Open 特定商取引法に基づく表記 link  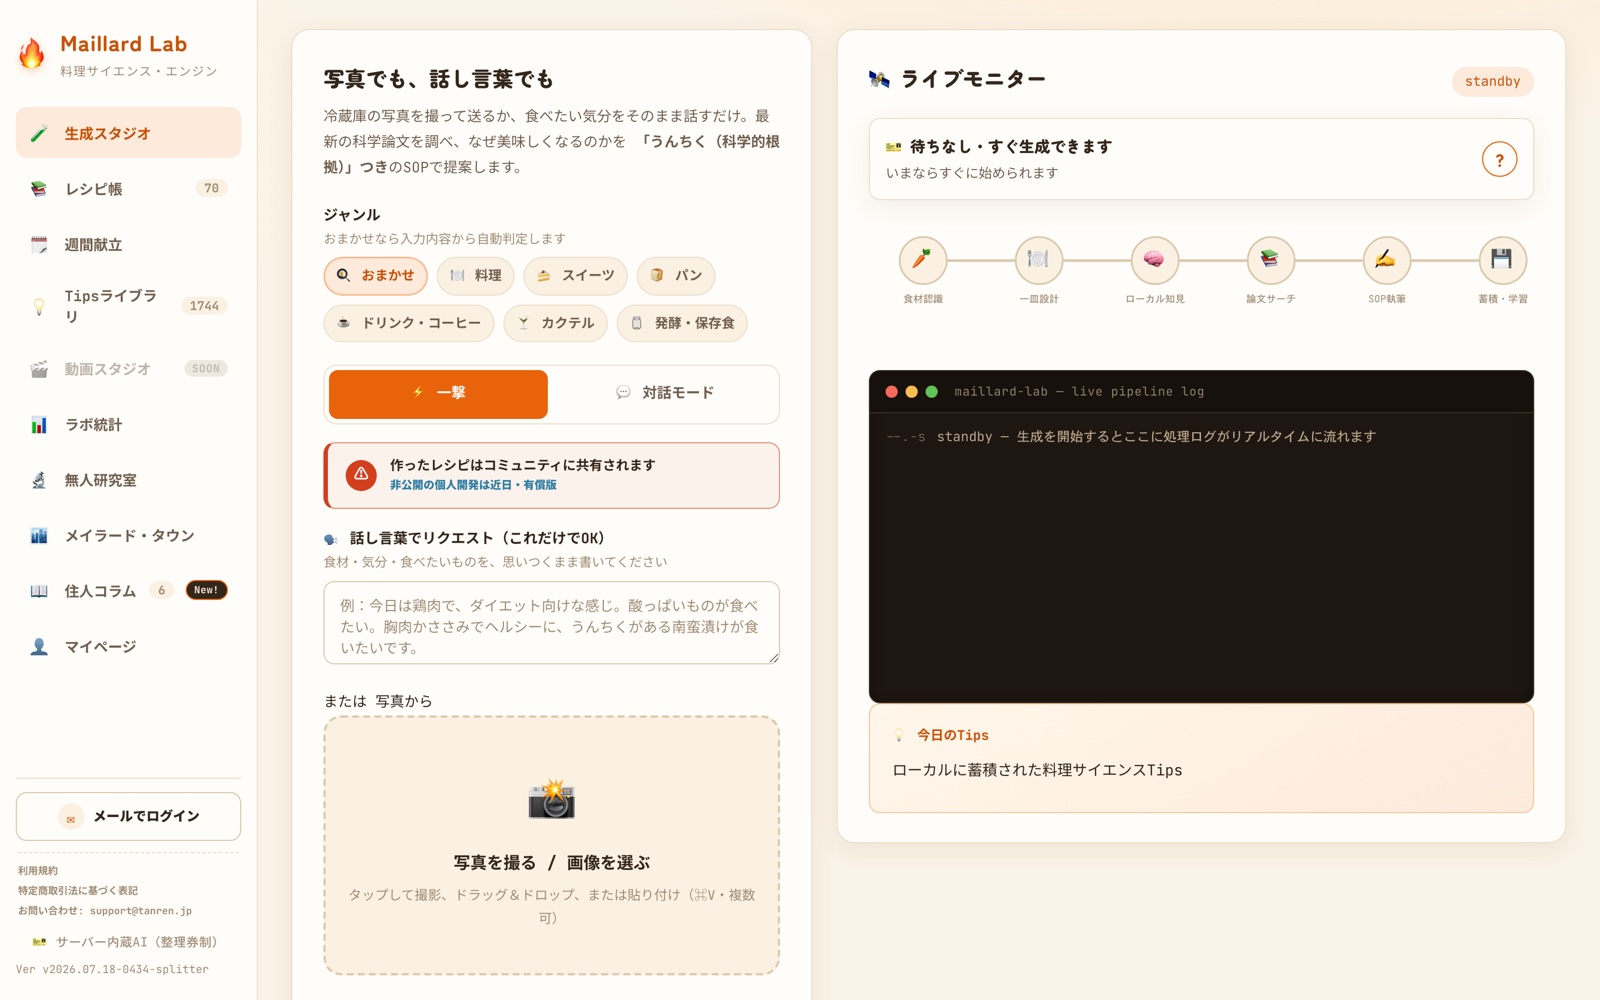pos(78,891)
